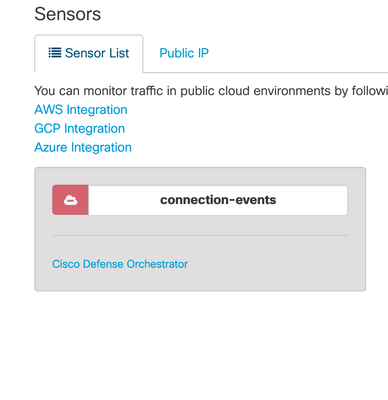Screen dimensions: 388x400
Task: Follow the Cisco Defense Orchestrator link
Action: 120,264
